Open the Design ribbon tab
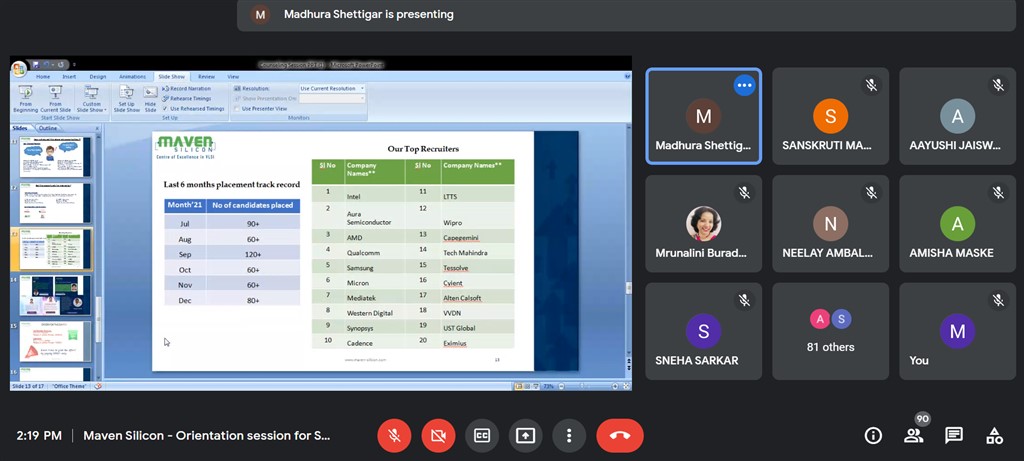This screenshot has width=1024, height=461. [98, 76]
